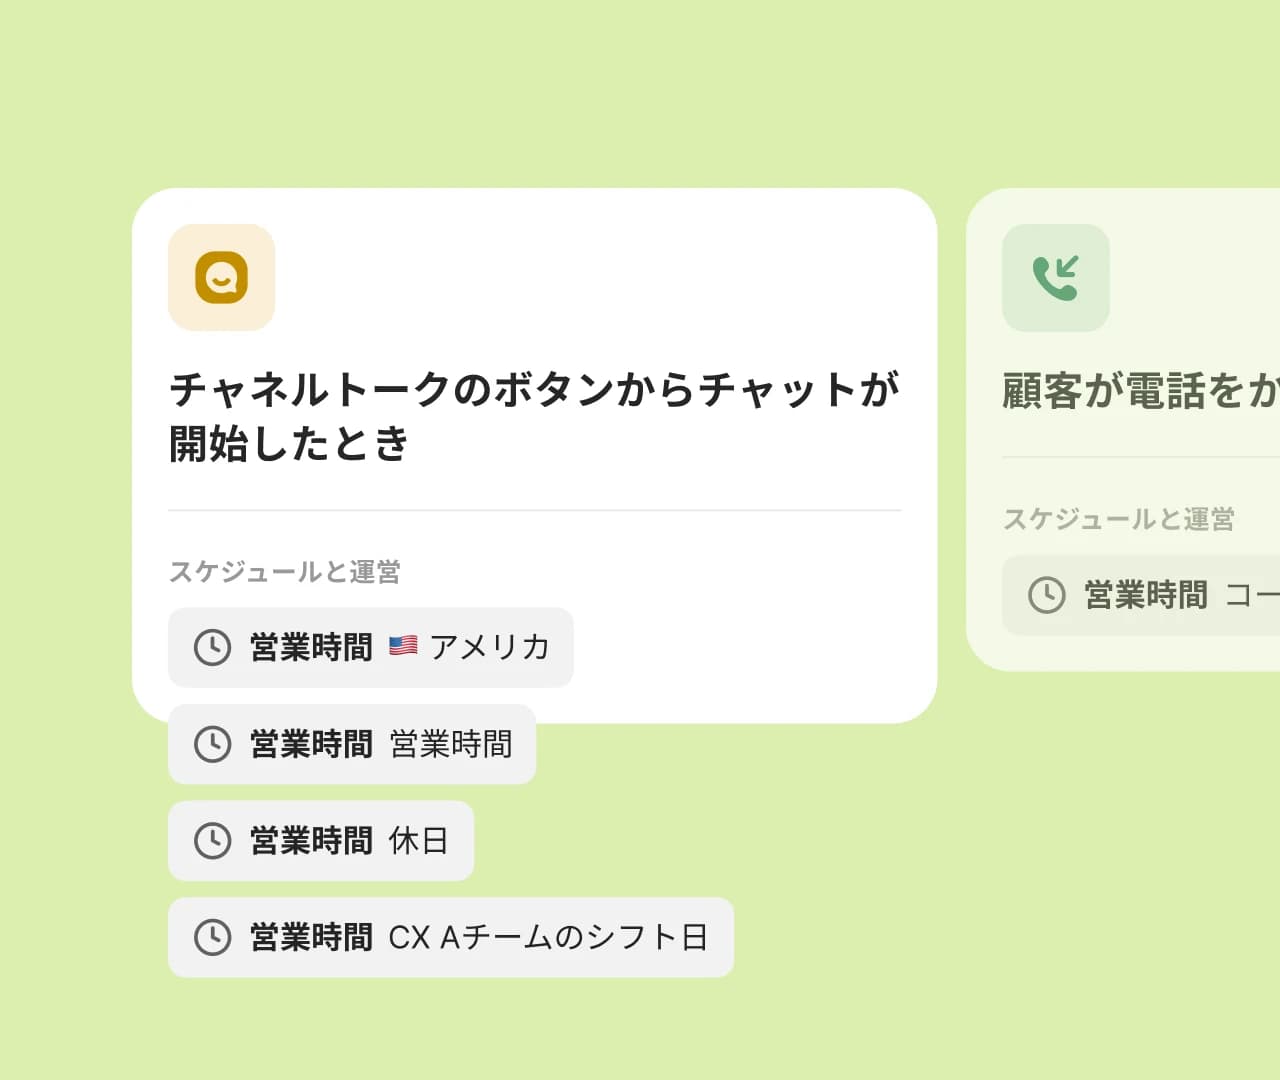Click the clock icon on 営業時間 営業時間 chip
The width and height of the screenshot is (1280, 1080).
pyautogui.click(x=210, y=744)
